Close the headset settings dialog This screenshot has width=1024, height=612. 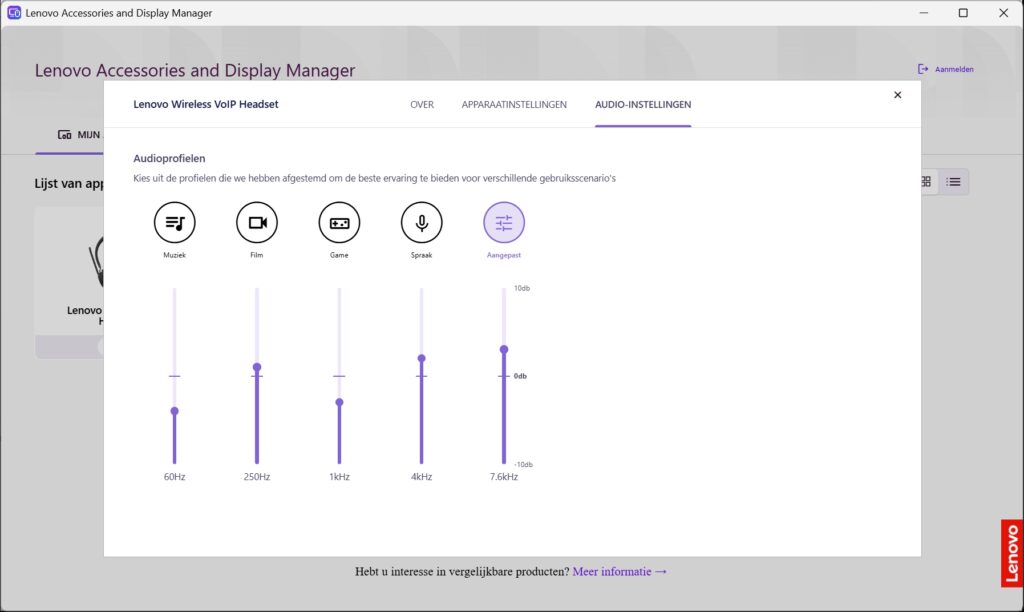point(897,95)
